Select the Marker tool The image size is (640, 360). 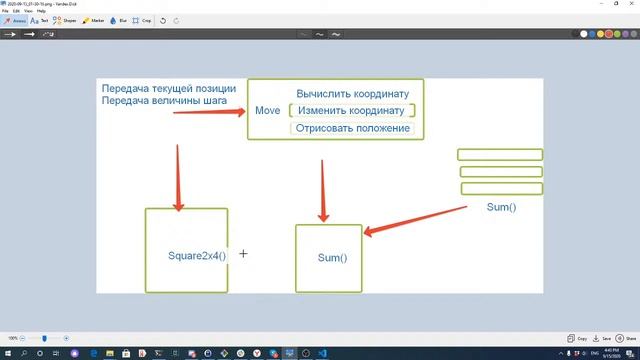[x=93, y=20]
